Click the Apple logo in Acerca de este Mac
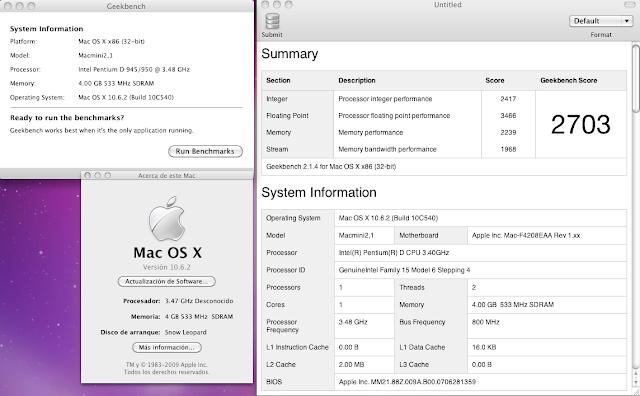The height and width of the screenshot is (396, 640). [x=167, y=218]
